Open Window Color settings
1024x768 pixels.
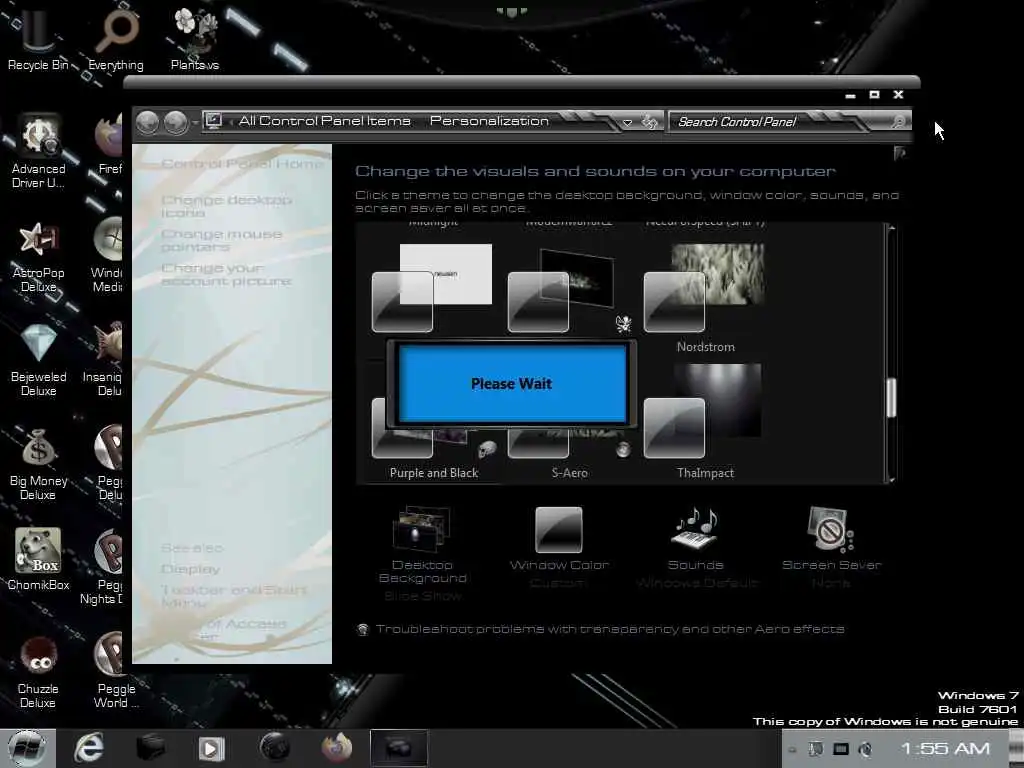pos(559,547)
